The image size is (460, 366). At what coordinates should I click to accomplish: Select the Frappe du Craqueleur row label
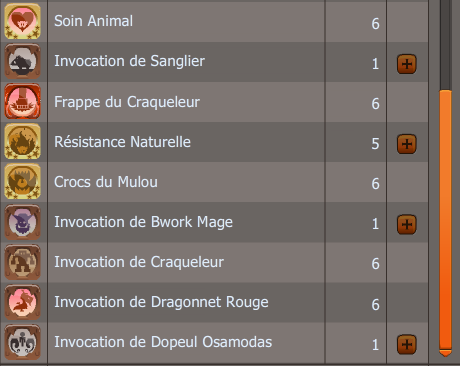(127, 102)
